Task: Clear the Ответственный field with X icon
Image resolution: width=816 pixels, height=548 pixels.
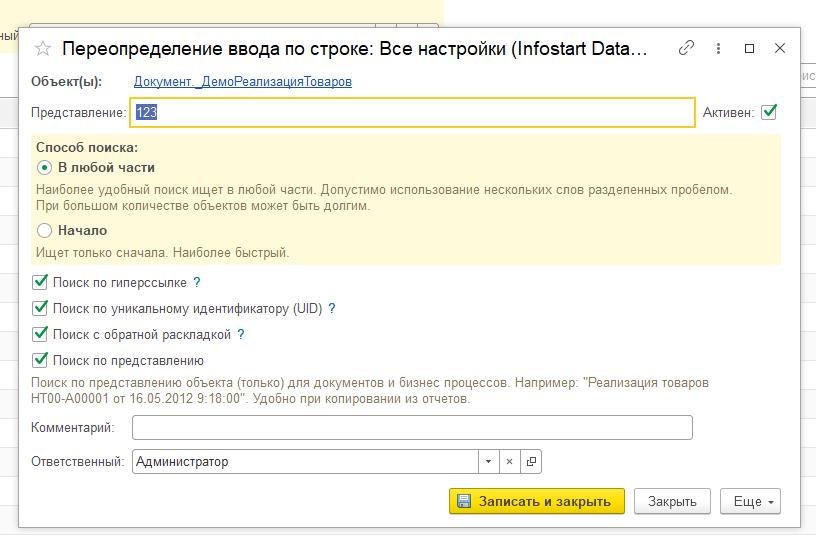Action: click(x=509, y=462)
